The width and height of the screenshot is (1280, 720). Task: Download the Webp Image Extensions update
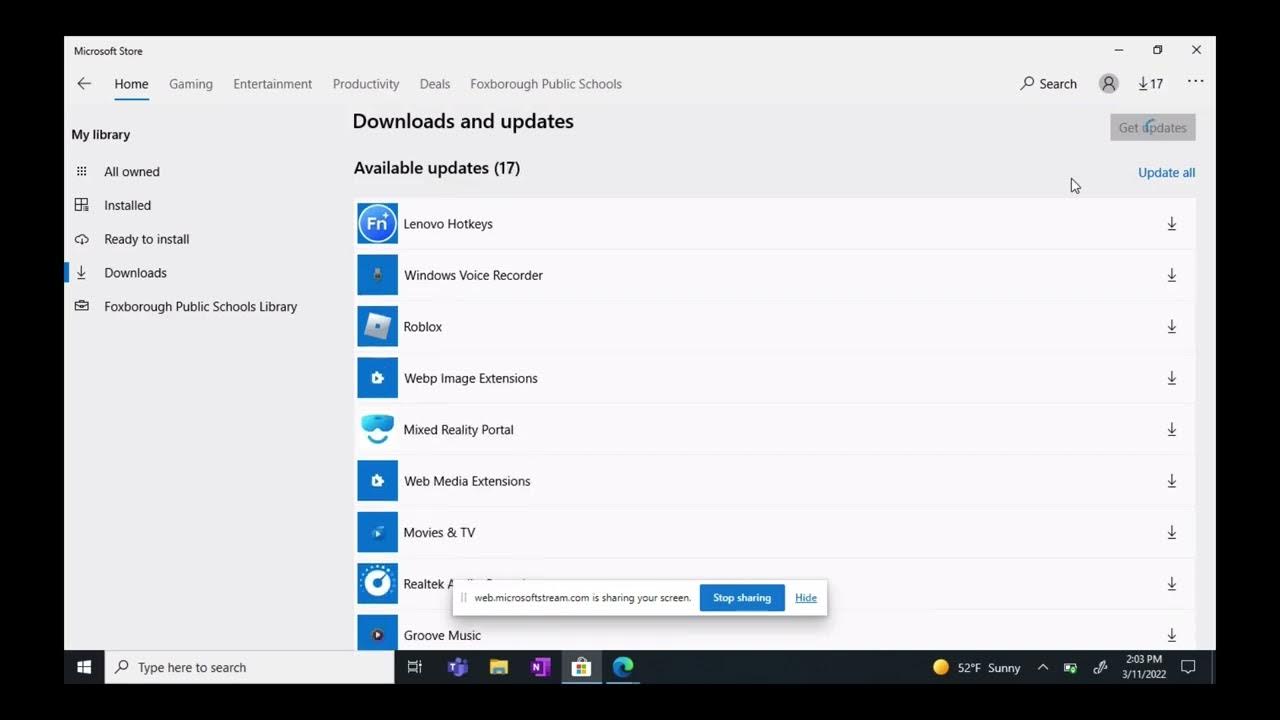tap(1172, 378)
